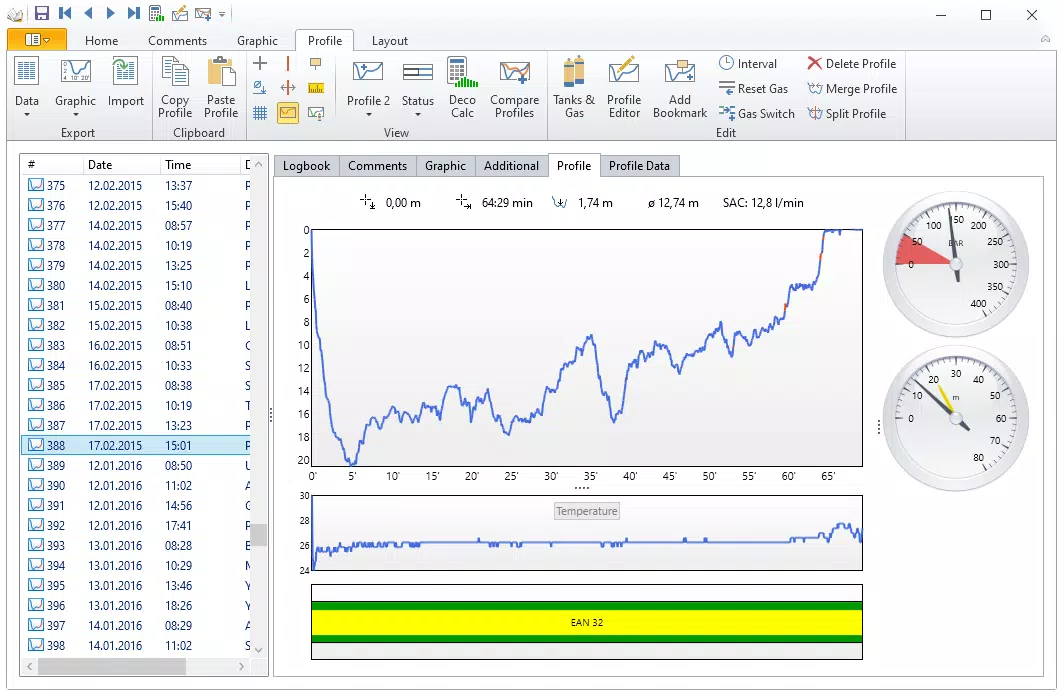Select dive 389 dated 12.01.2016
The image size is (1063, 696).
138,466
